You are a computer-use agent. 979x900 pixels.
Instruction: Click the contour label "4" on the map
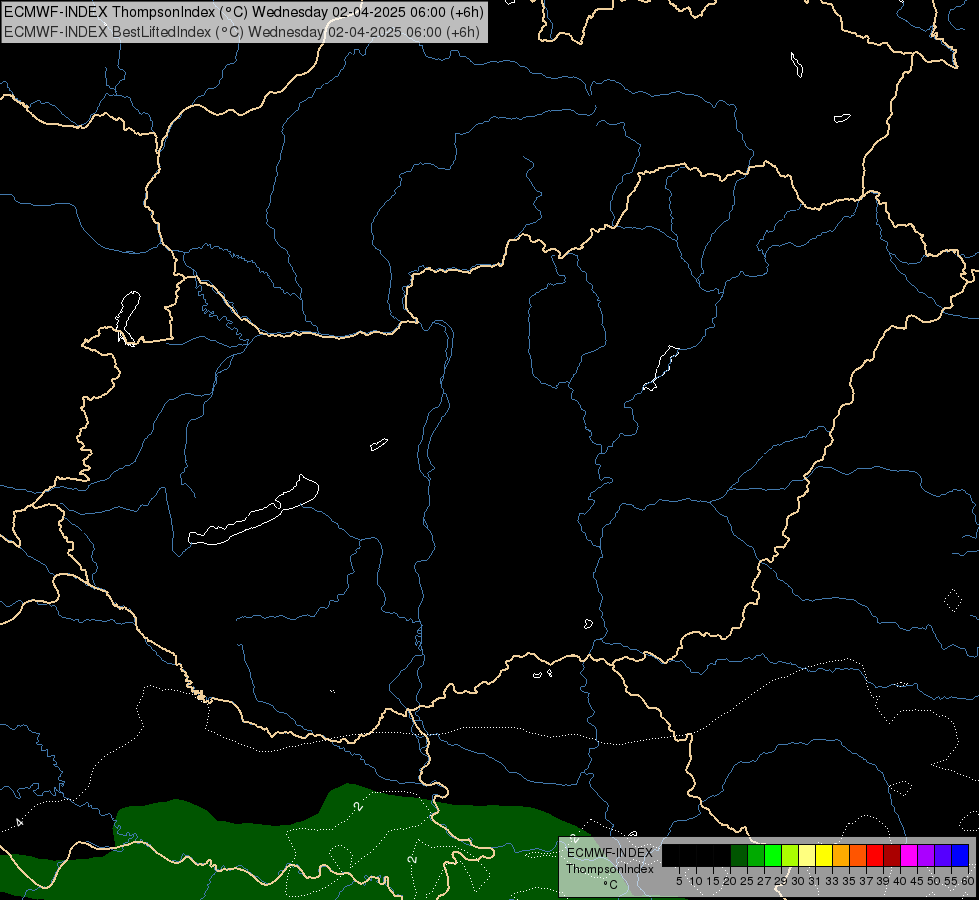[19, 822]
